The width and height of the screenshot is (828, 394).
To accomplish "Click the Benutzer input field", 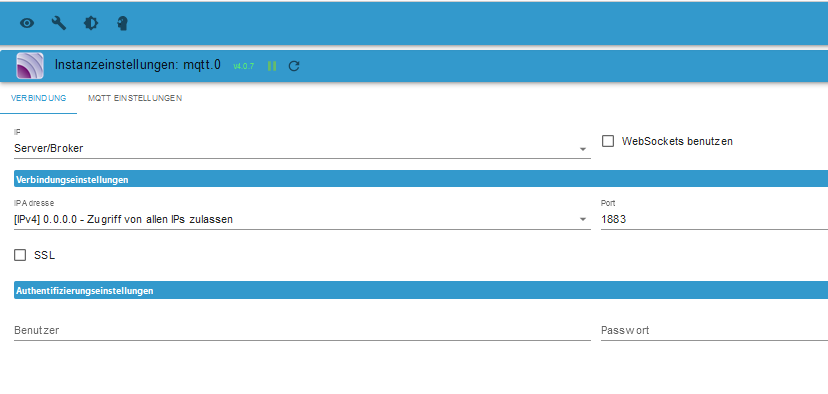I will [x=302, y=331].
